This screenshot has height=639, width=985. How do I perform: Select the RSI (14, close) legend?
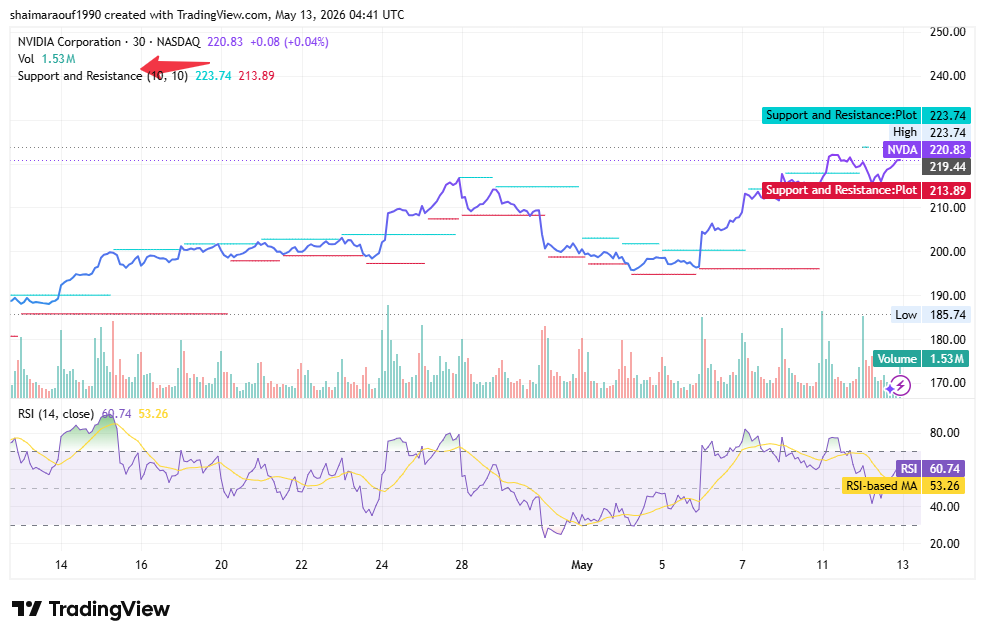tap(56, 414)
